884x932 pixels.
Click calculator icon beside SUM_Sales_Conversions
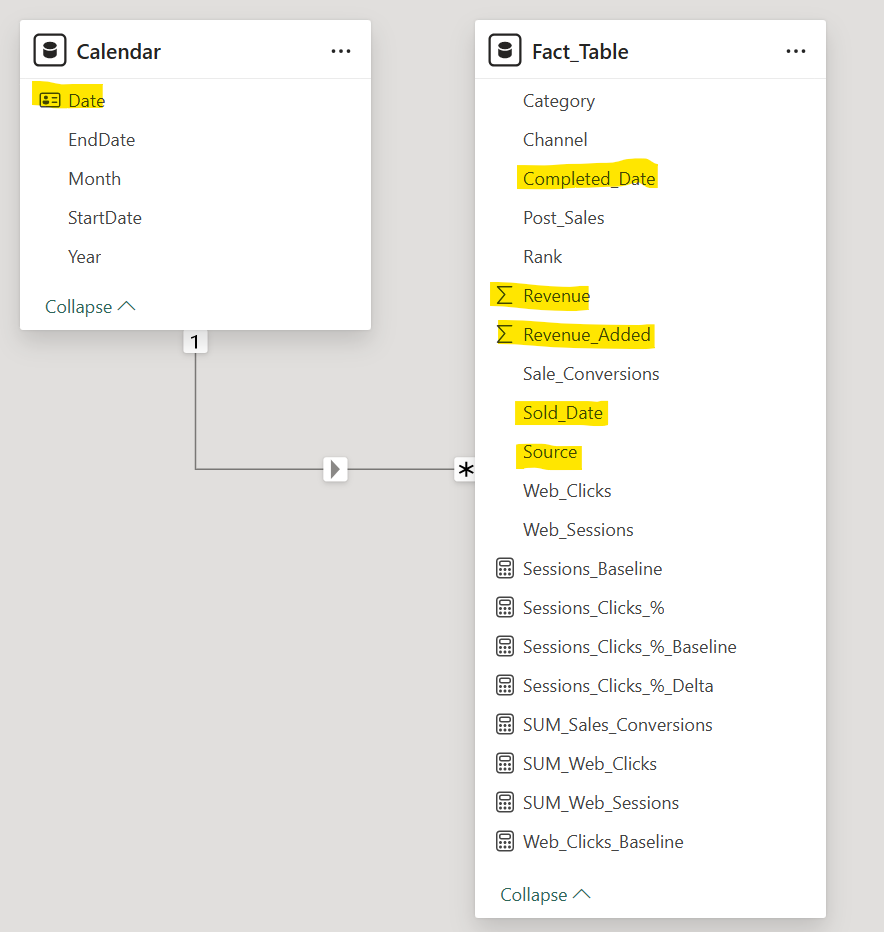click(x=505, y=725)
